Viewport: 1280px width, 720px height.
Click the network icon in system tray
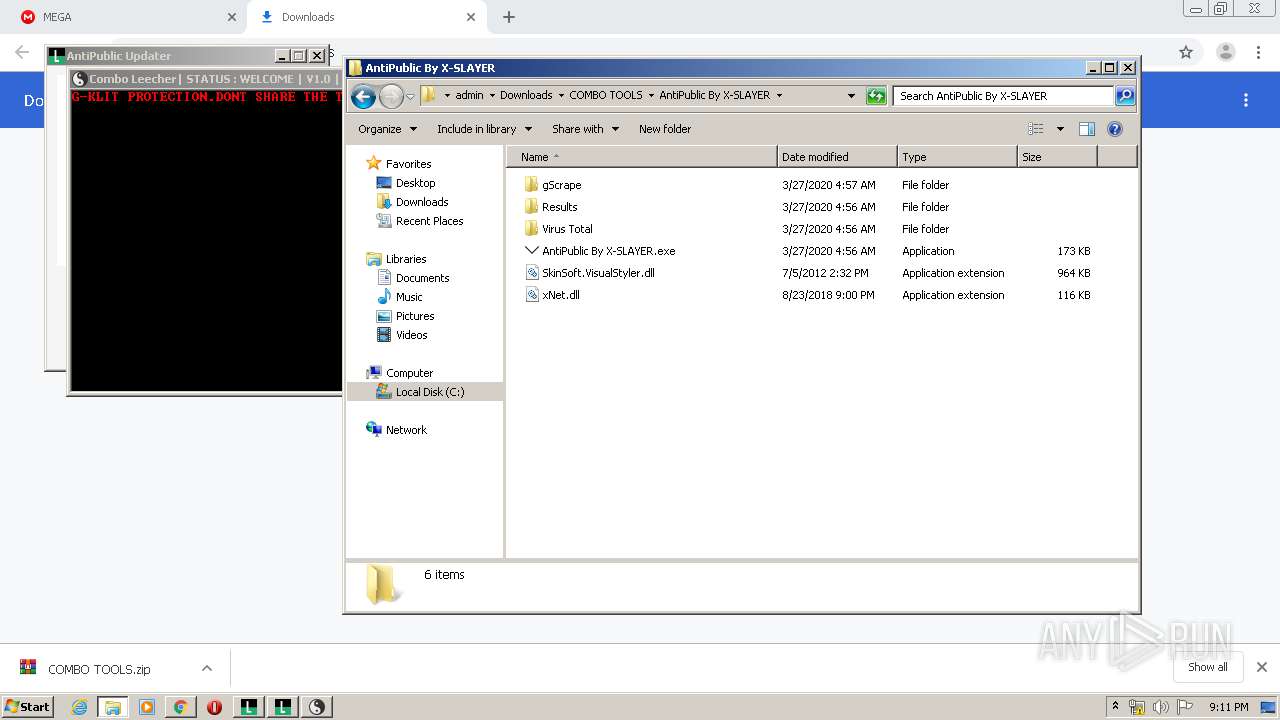coord(1137,707)
